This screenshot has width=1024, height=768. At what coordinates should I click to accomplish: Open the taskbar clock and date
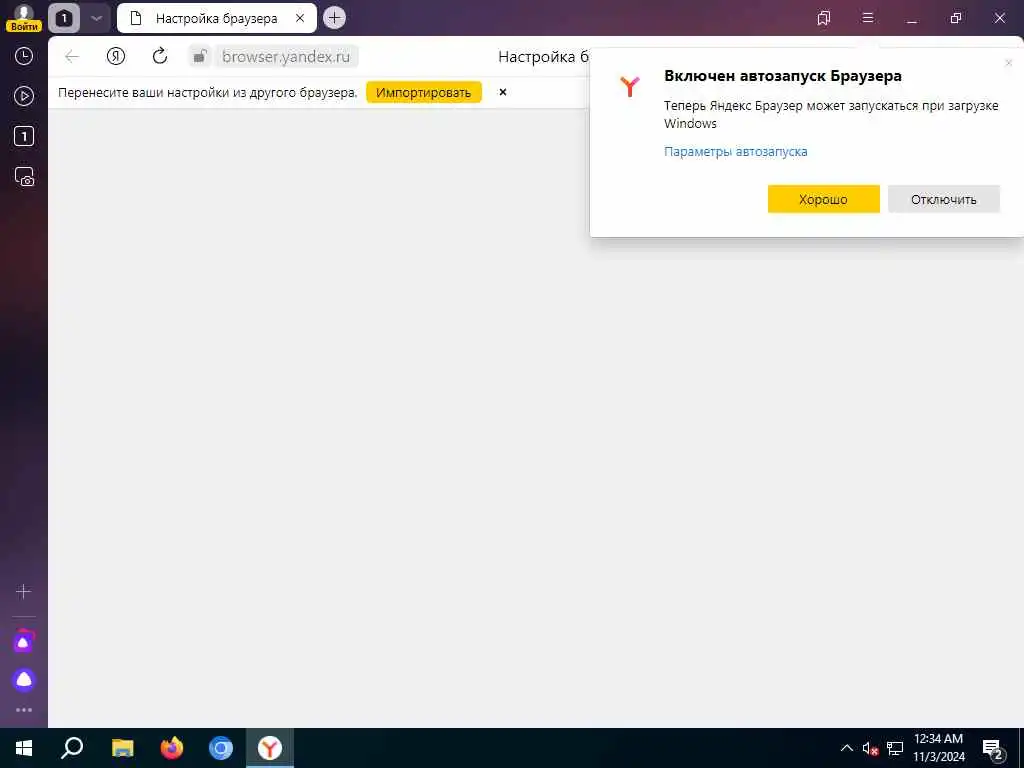[938, 748]
